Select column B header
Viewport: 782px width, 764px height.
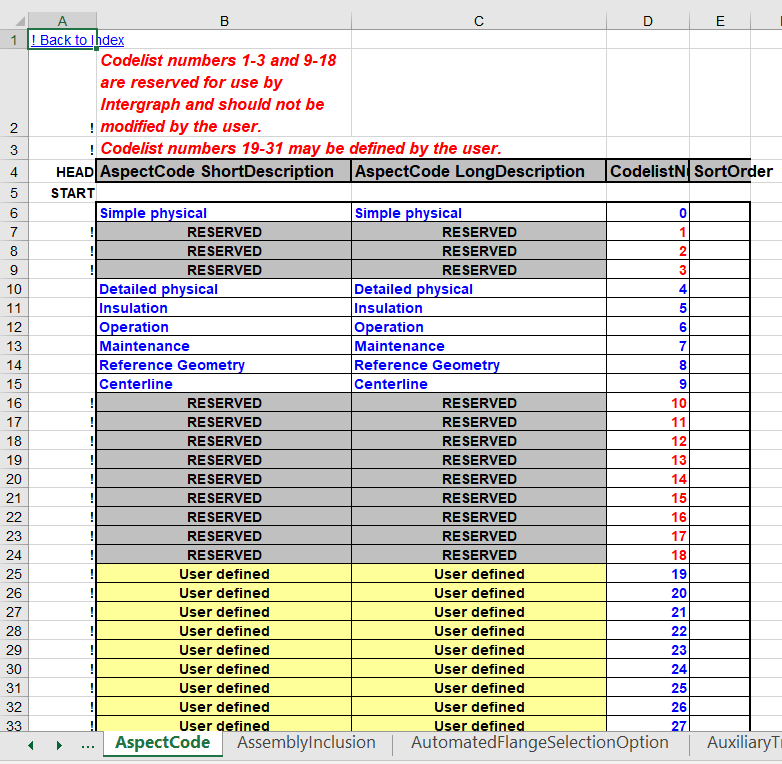point(224,21)
